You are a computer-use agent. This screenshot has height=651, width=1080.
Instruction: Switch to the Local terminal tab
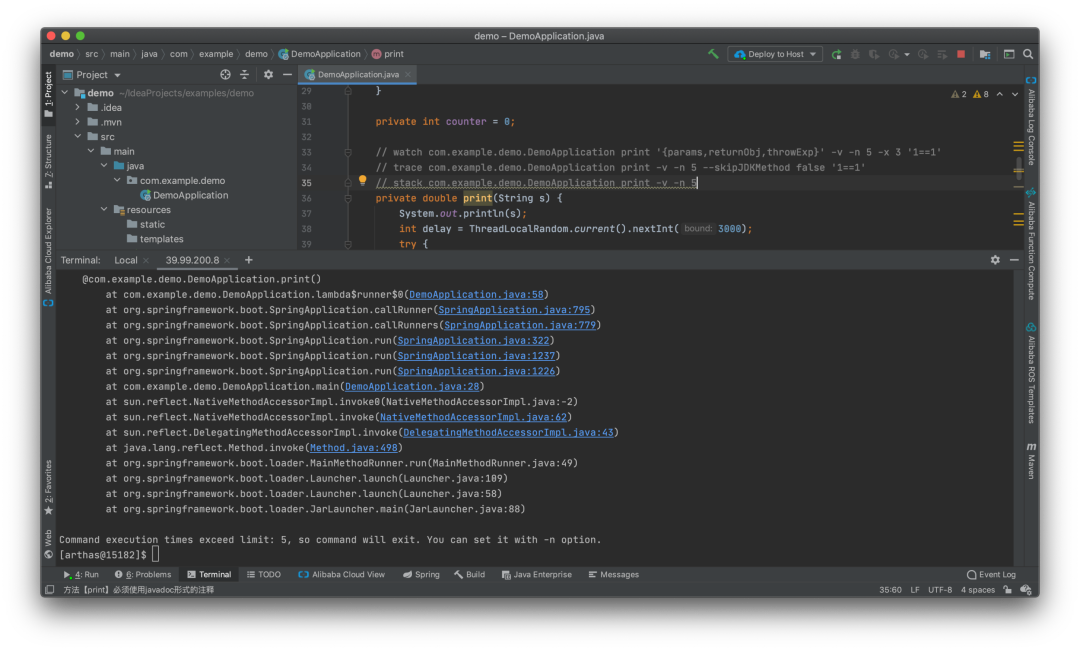click(x=126, y=260)
